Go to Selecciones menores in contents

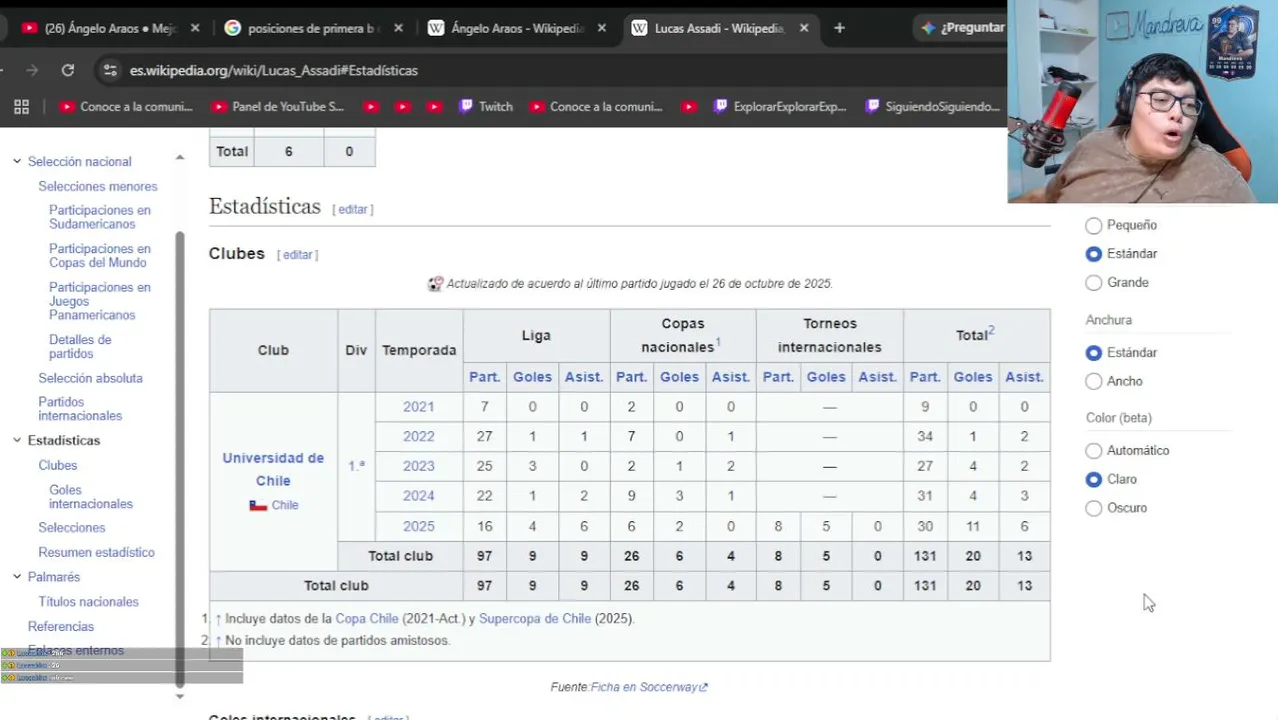pos(98,186)
